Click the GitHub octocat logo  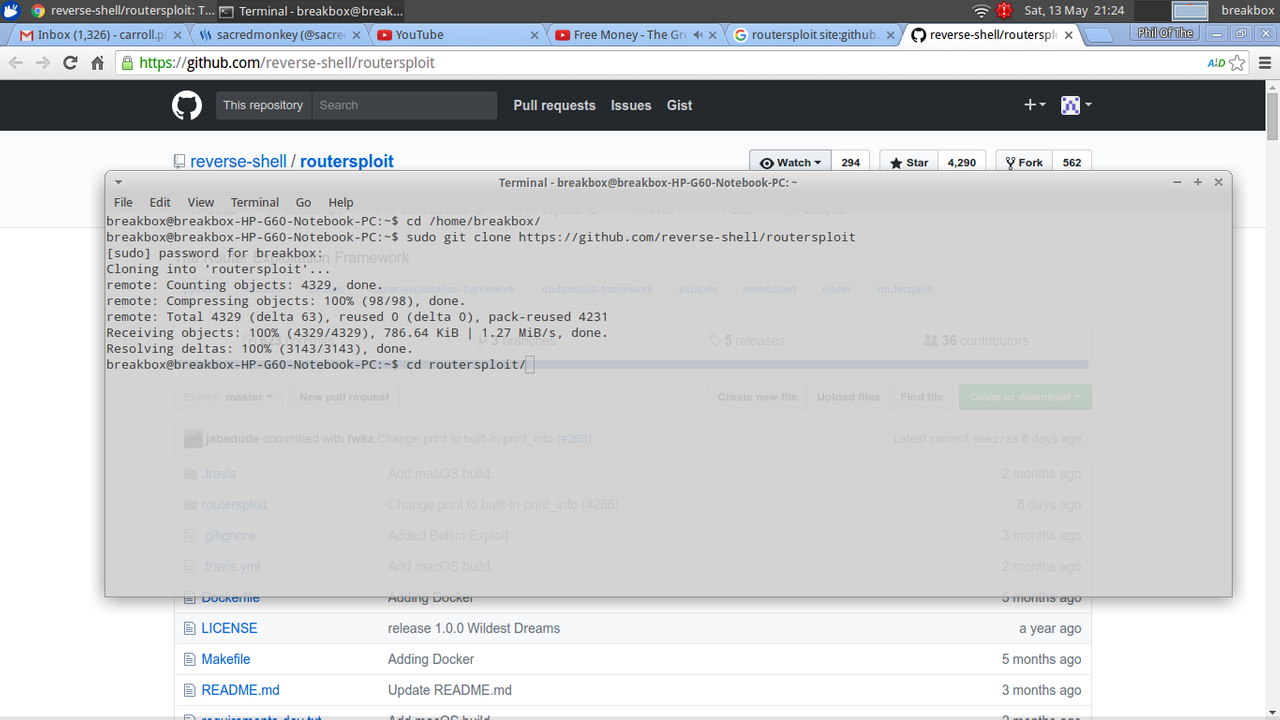pyautogui.click(x=187, y=105)
